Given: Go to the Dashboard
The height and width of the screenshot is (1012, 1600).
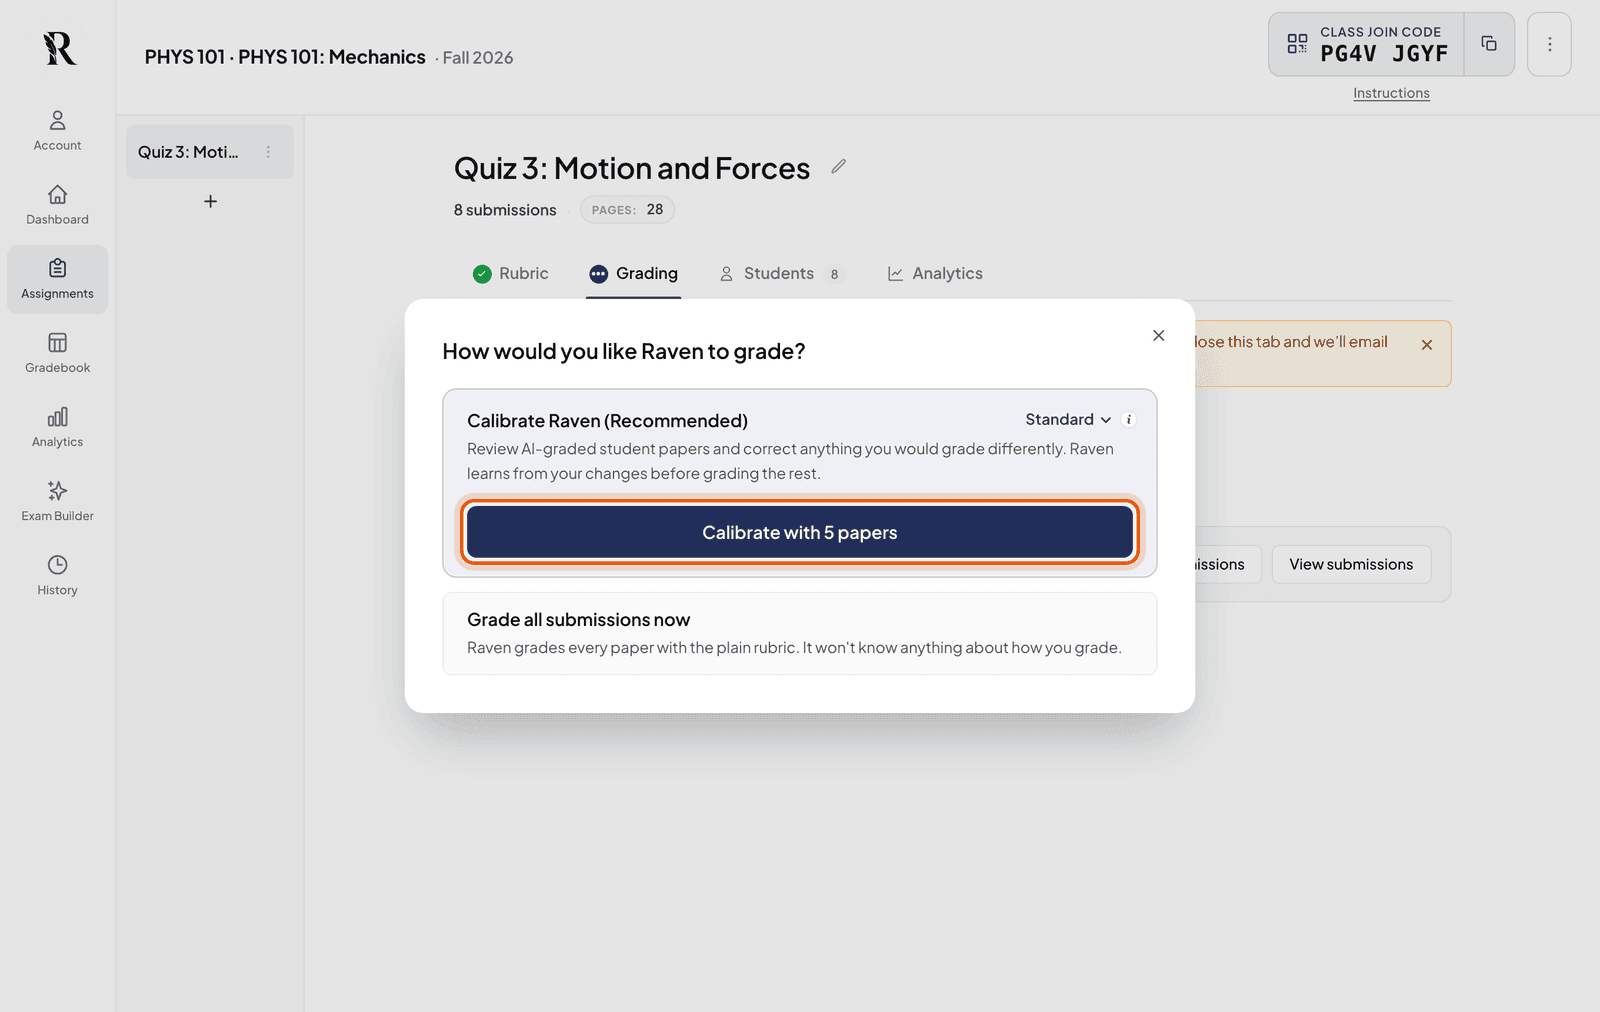Looking at the screenshot, I should [57, 205].
